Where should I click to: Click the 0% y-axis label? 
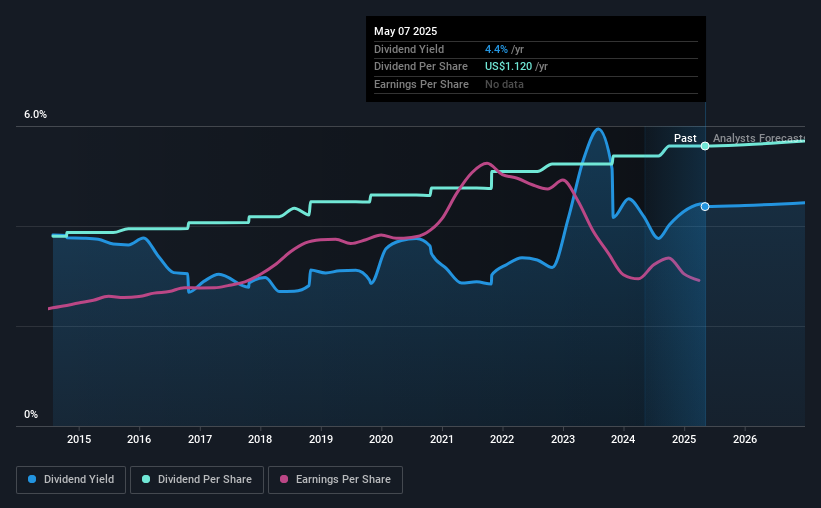[x=31, y=414]
